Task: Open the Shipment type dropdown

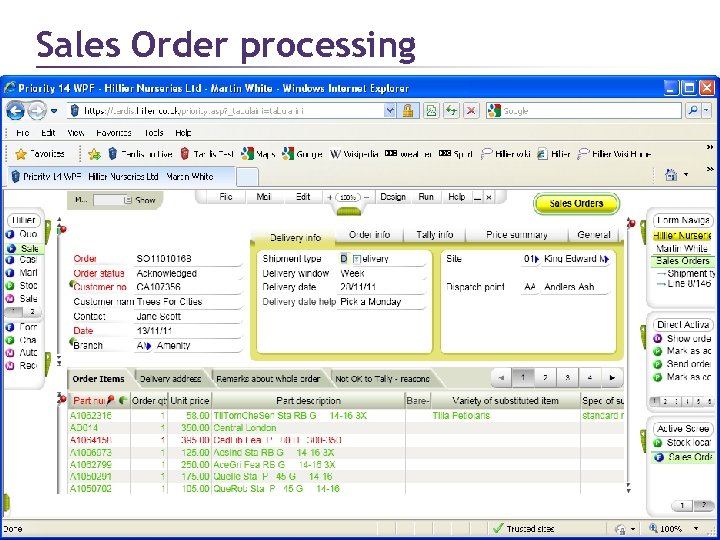Action: click(x=356, y=259)
